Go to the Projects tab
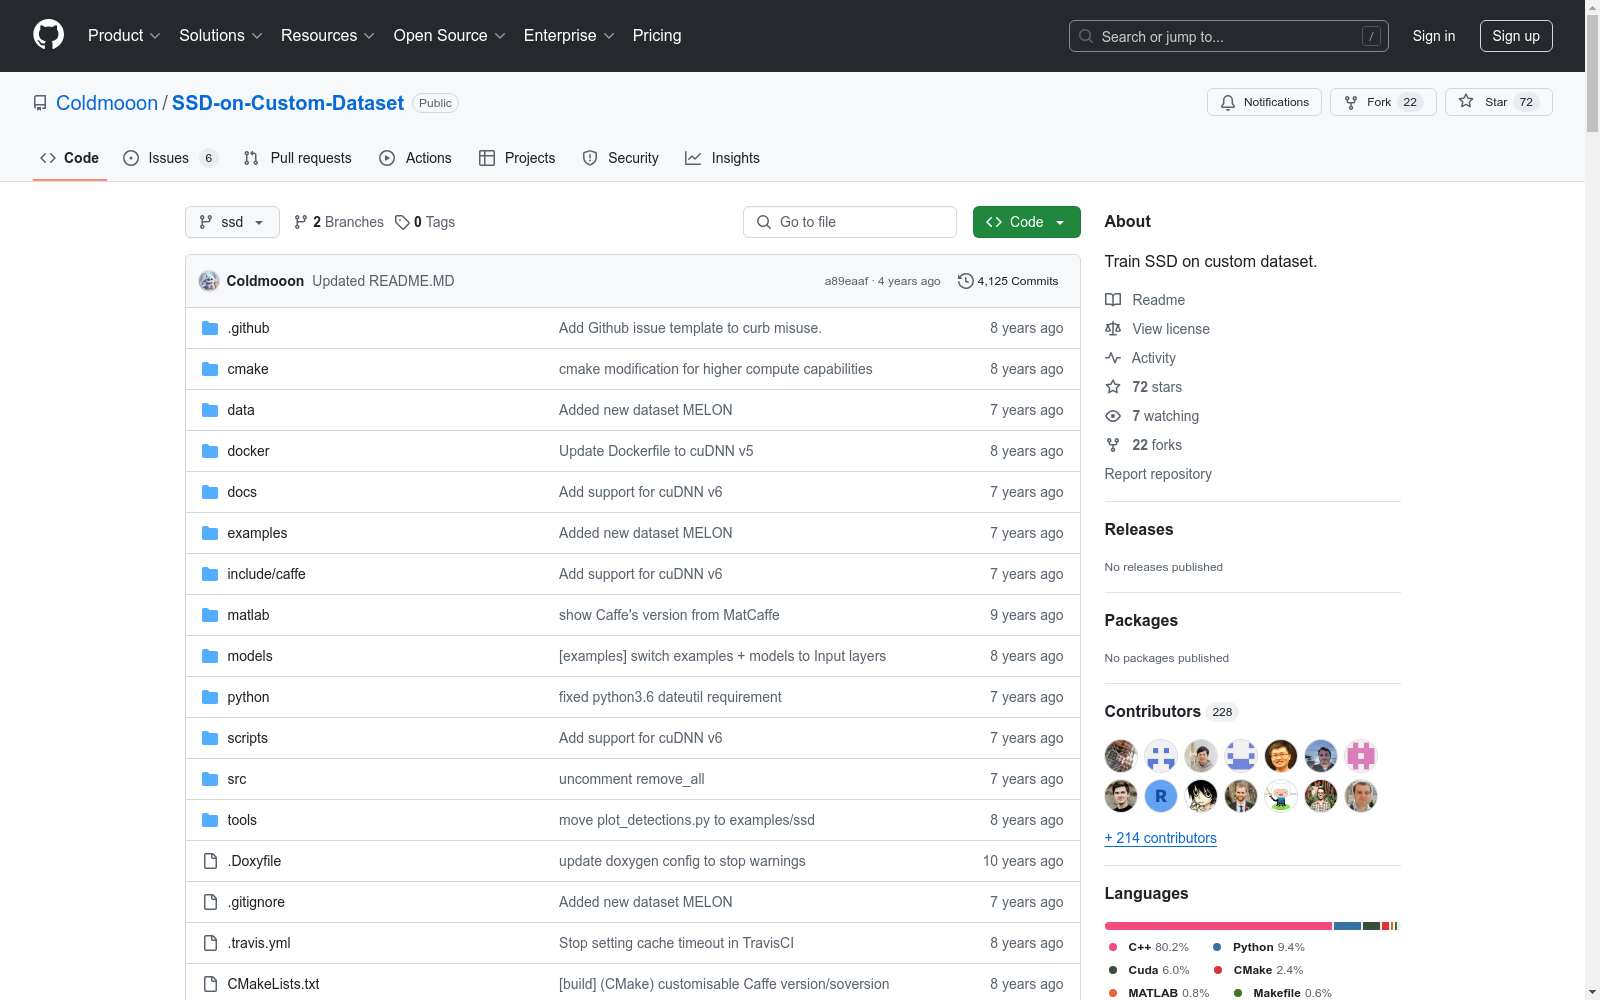 click(x=517, y=158)
